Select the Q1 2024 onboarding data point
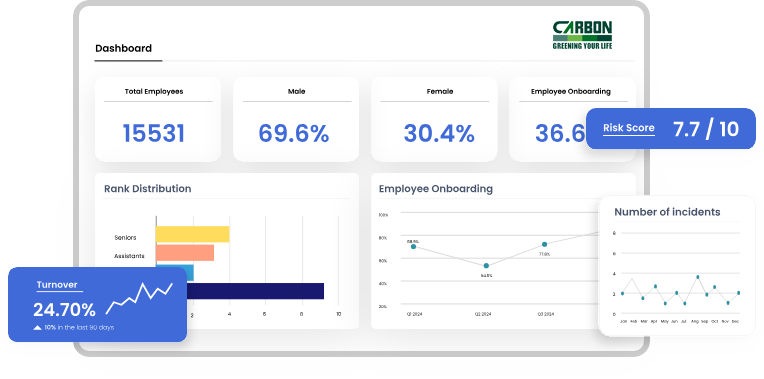Viewport: 764px width, 379px height. (x=413, y=246)
